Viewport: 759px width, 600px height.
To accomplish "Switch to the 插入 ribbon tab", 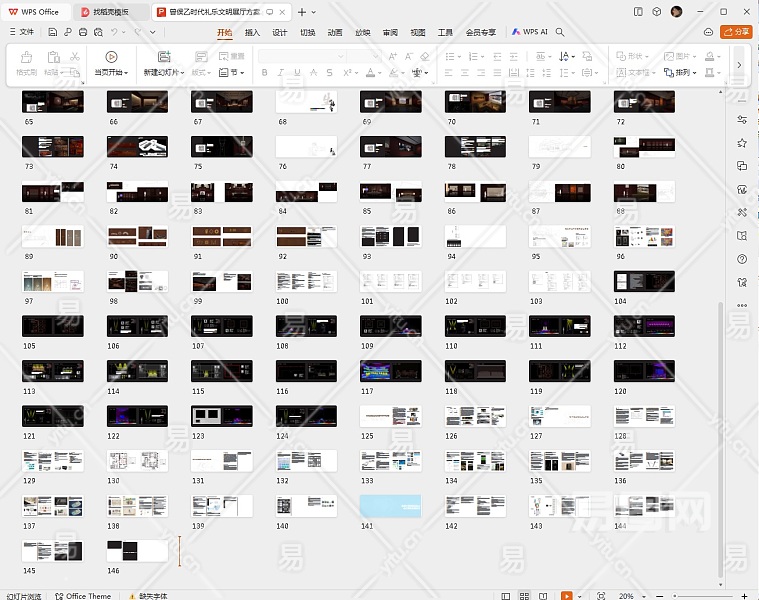I will click(x=252, y=32).
